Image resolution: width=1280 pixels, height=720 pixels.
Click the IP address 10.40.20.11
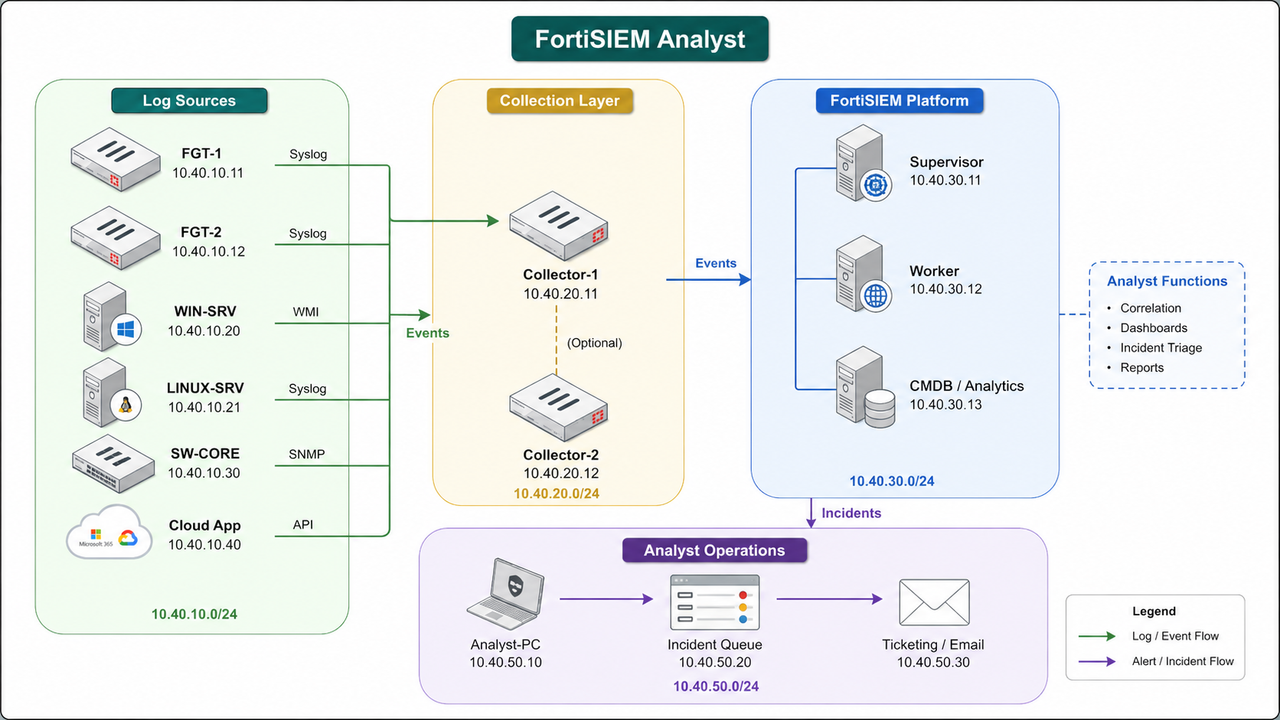click(x=561, y=294)
